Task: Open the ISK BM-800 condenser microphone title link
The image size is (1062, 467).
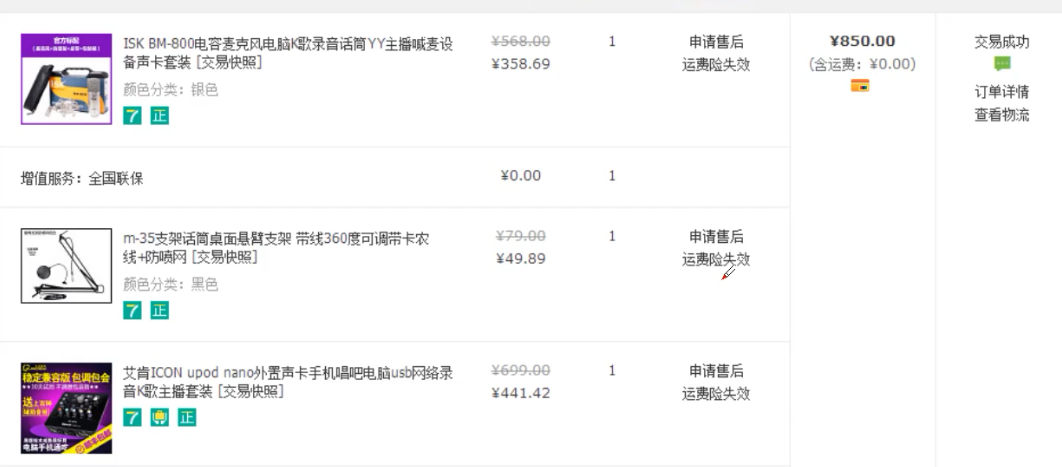Action: pyautogui.click(x=288, y=53)
